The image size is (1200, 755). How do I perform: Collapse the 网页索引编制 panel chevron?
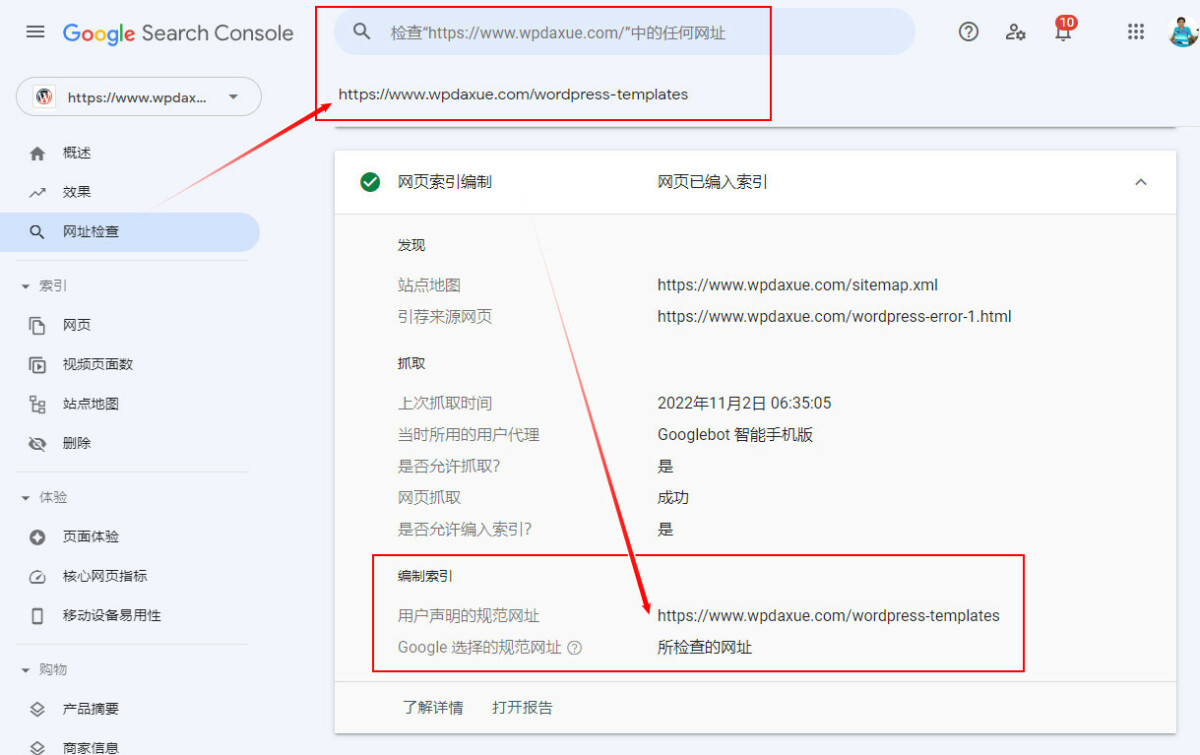(1141, 182)
